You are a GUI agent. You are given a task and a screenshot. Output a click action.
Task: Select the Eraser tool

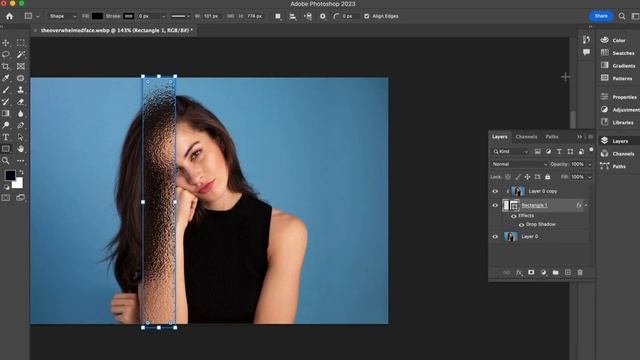(x=21, y=102)
